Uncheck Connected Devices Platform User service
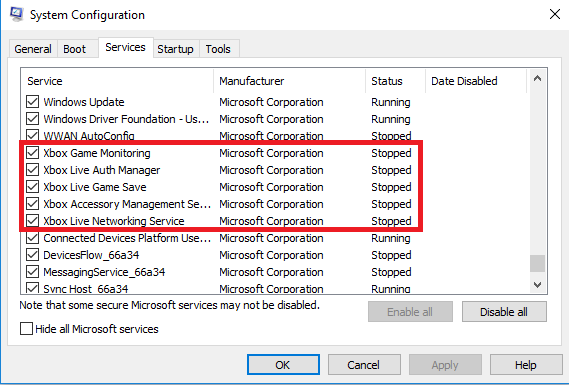 (x=33, y=238)
